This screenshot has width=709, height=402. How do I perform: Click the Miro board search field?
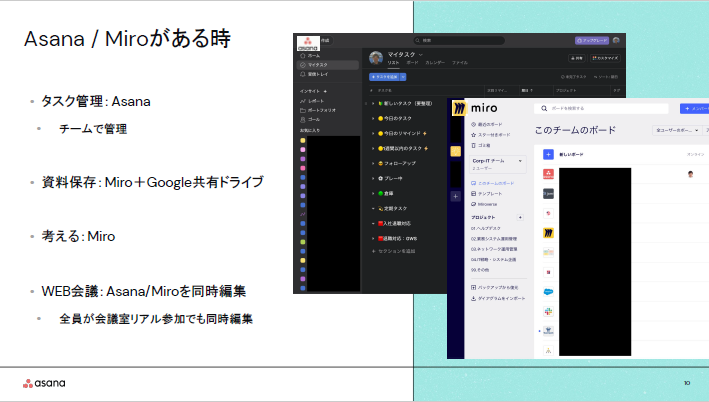[x=601, y=109]
